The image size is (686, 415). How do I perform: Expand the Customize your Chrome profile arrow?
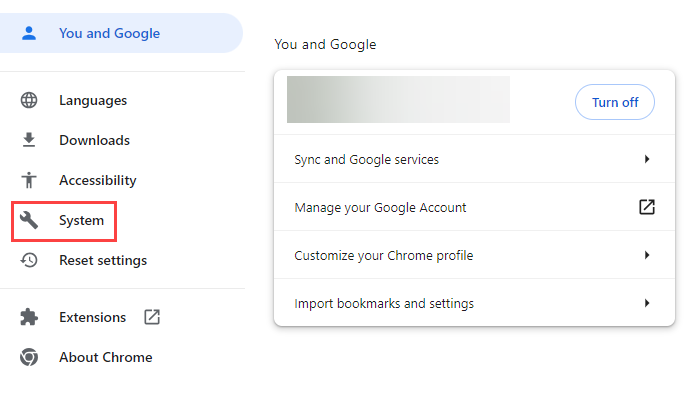coord(647,255)
